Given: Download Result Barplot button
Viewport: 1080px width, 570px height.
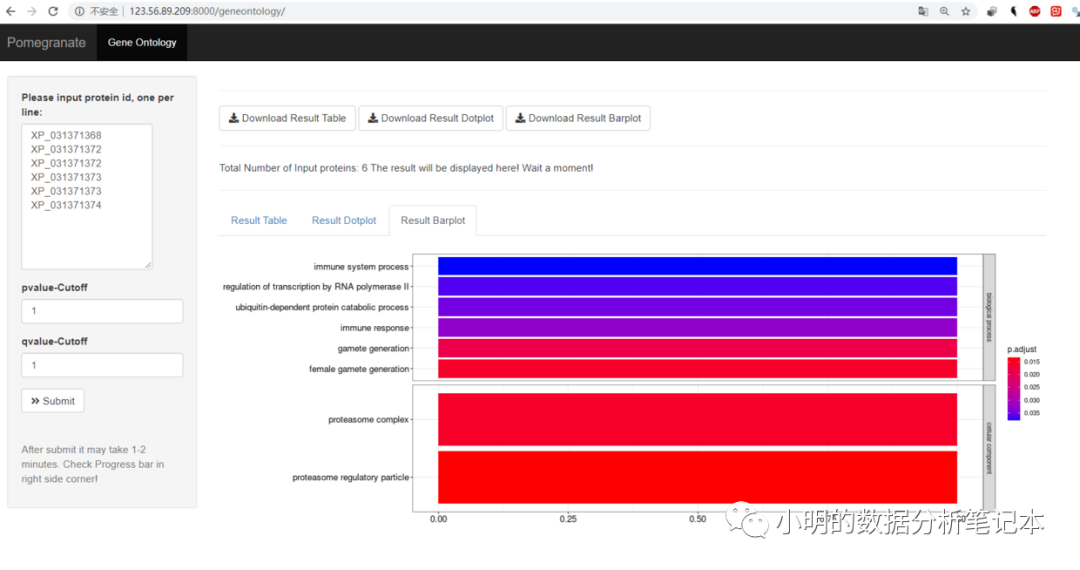Looking at the screenshot, I should click(x=578, y=118).
